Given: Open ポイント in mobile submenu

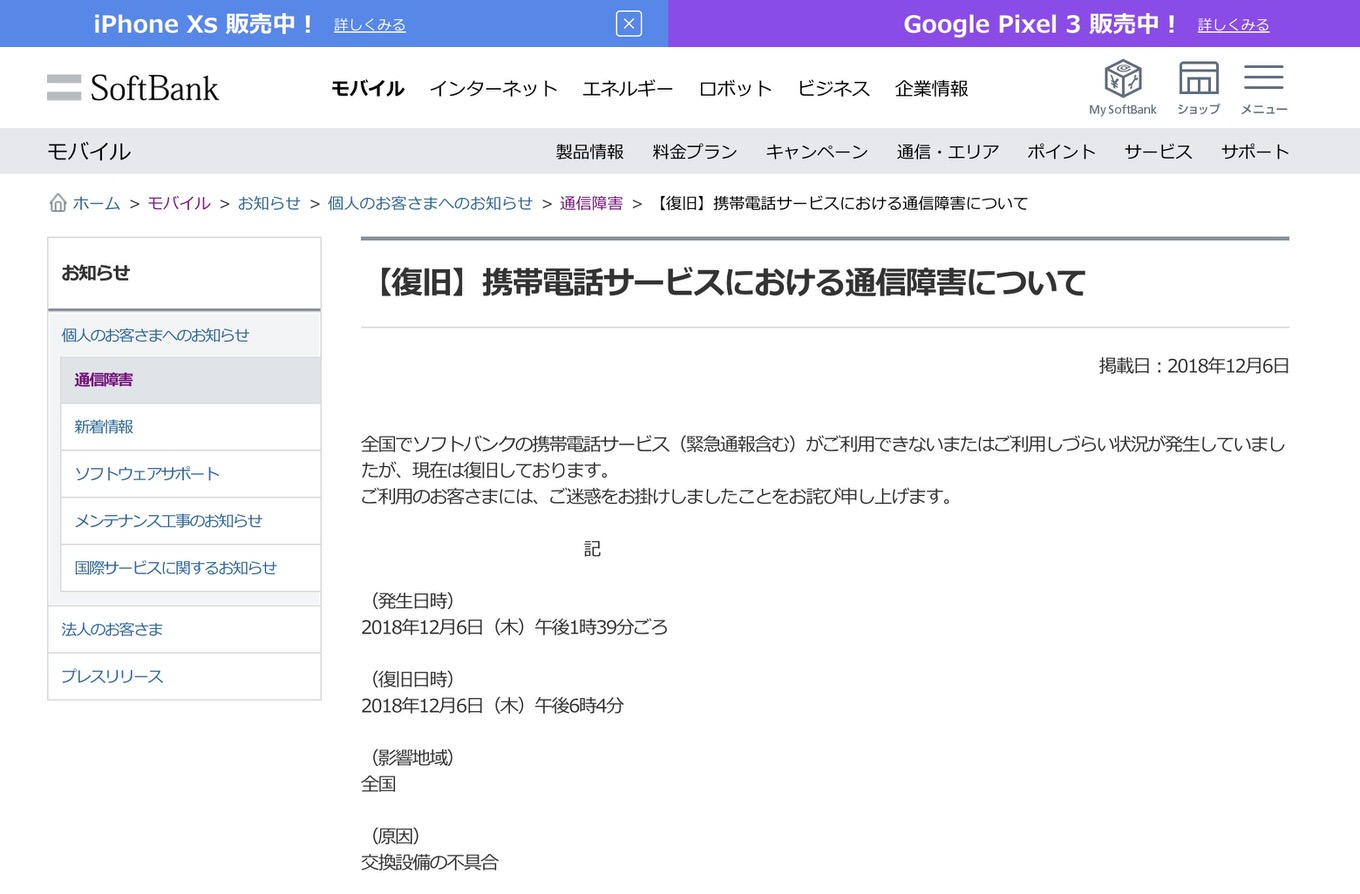Looking at the screenshot, I should pyautogui.click(x=1062, y=152).
